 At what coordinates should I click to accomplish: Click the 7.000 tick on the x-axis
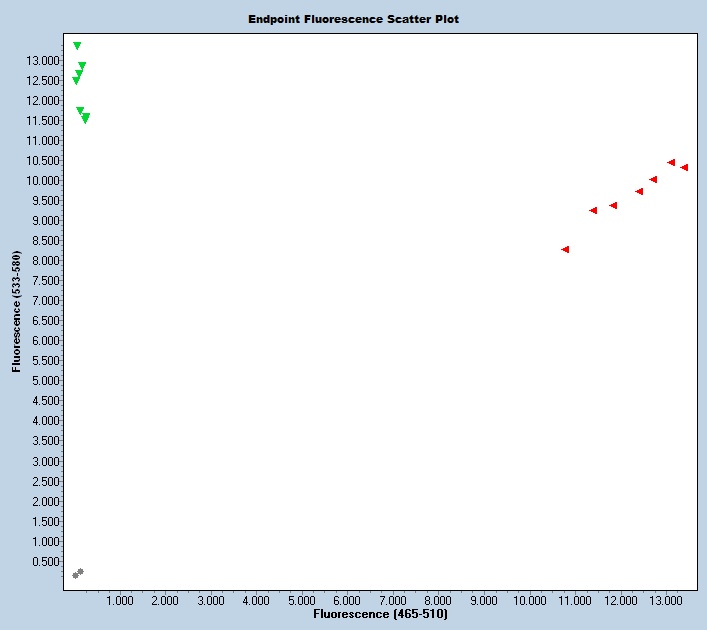[x=393, y=601]
